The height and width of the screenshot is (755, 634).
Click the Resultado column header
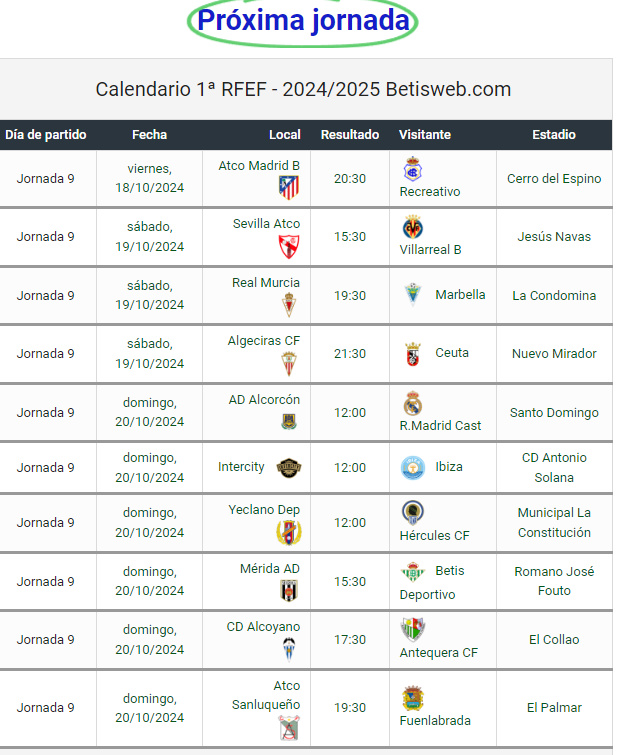pos(350,135)
